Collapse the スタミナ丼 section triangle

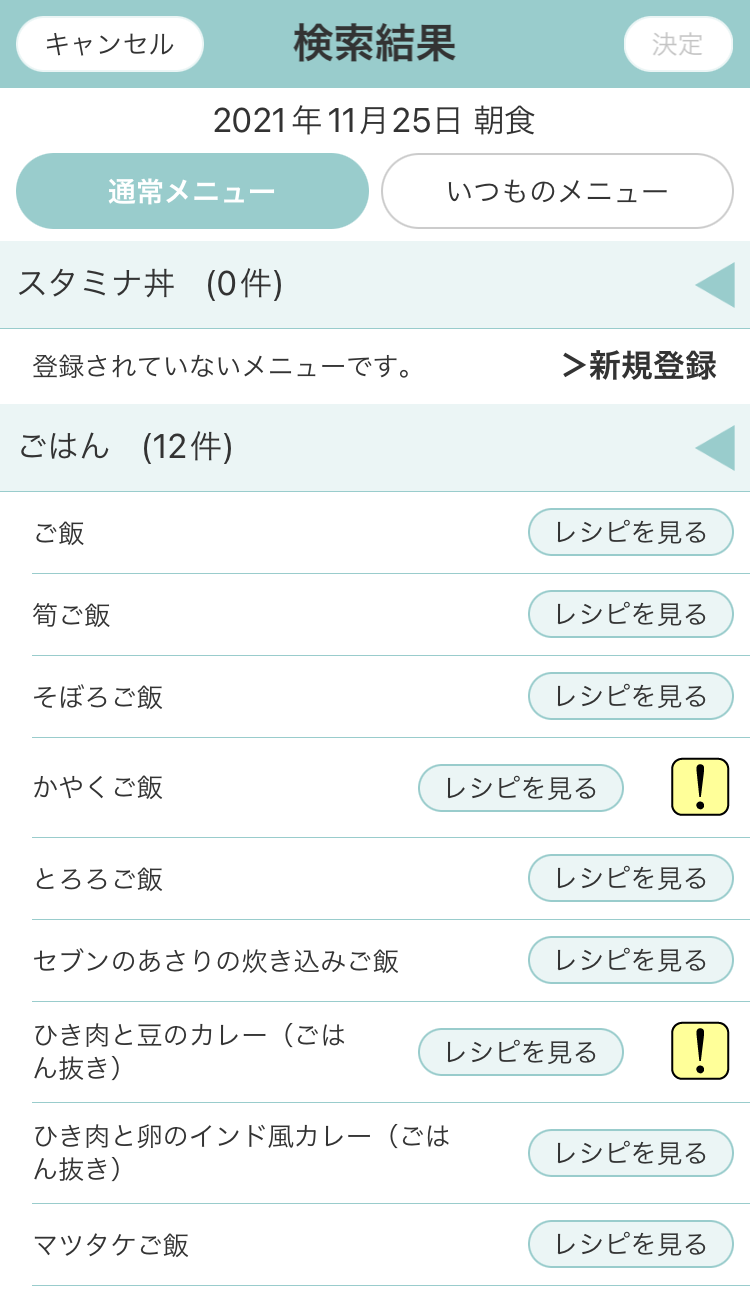(715, 285)
